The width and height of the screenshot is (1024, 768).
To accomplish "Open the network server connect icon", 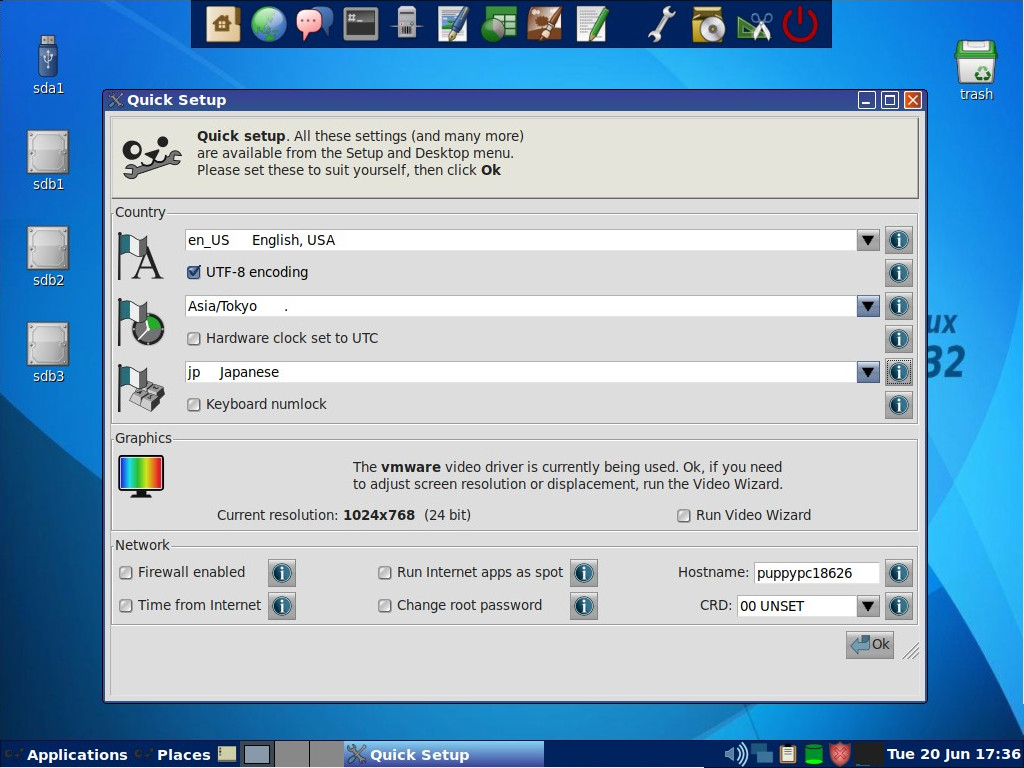I will tap(407, 24).
